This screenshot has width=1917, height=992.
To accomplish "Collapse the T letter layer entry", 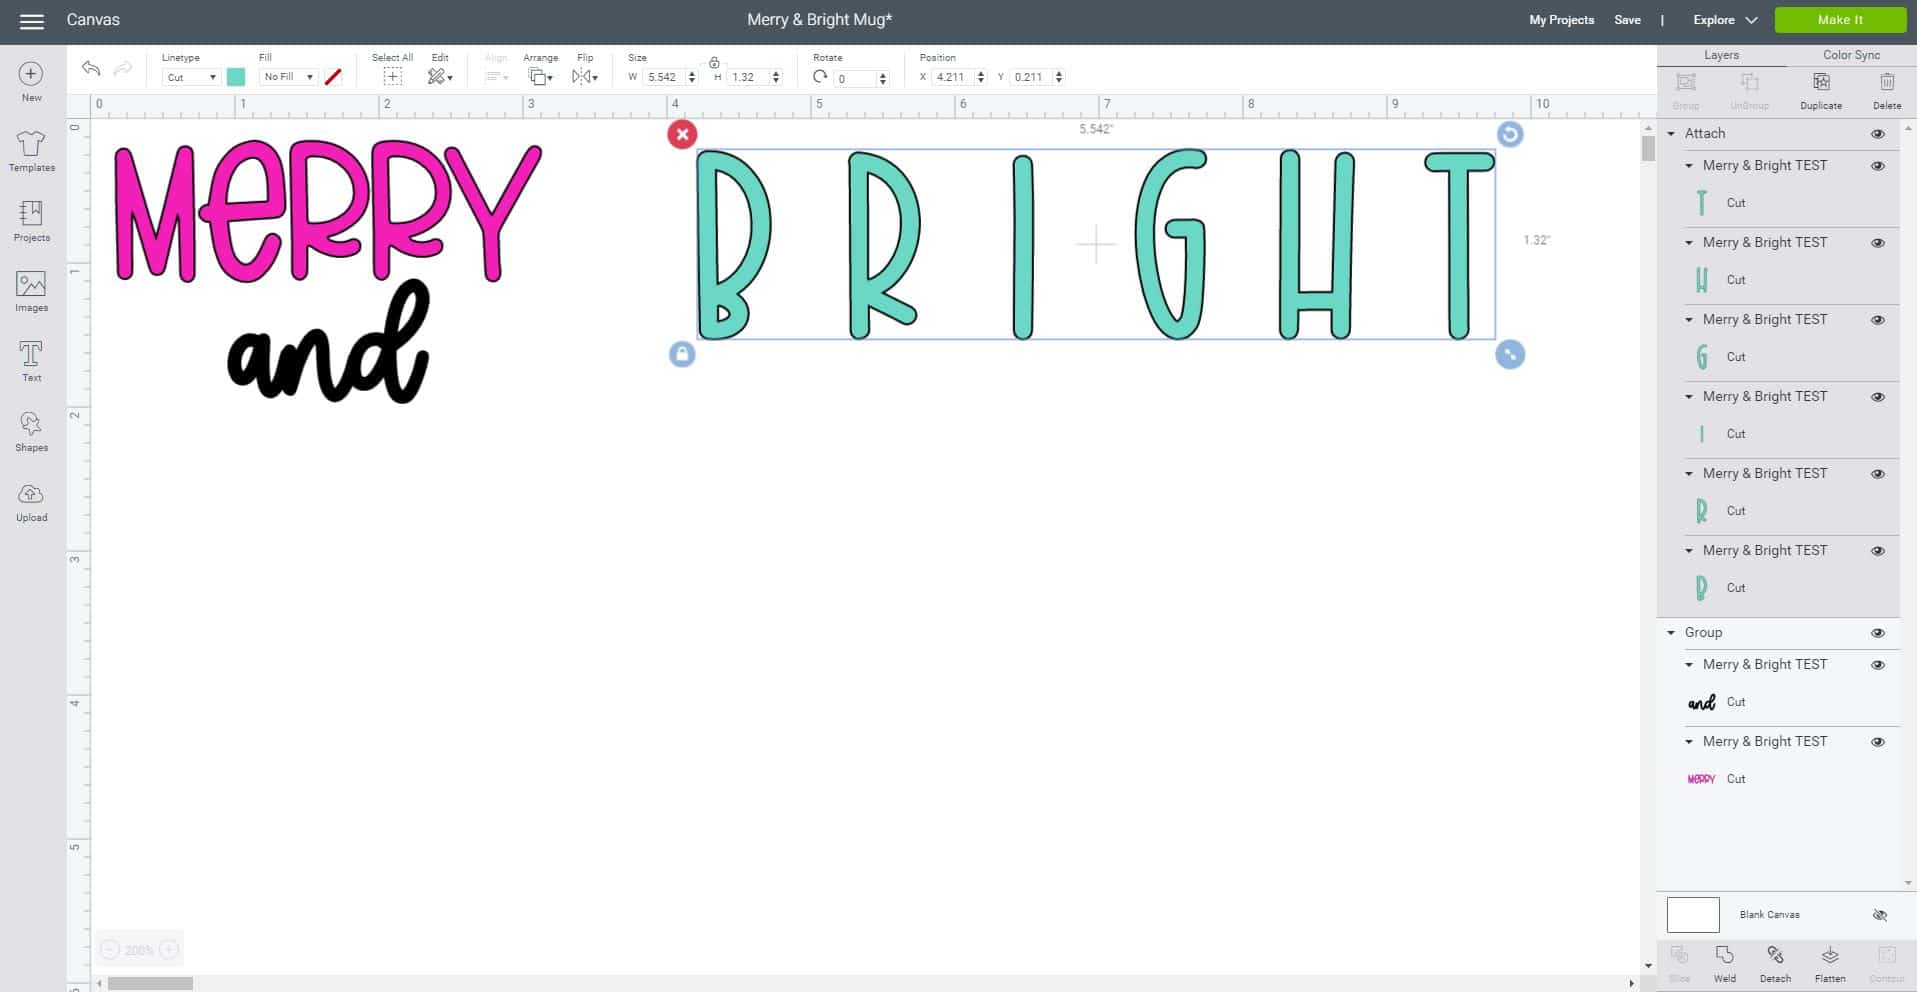I will coord(1689,166).
